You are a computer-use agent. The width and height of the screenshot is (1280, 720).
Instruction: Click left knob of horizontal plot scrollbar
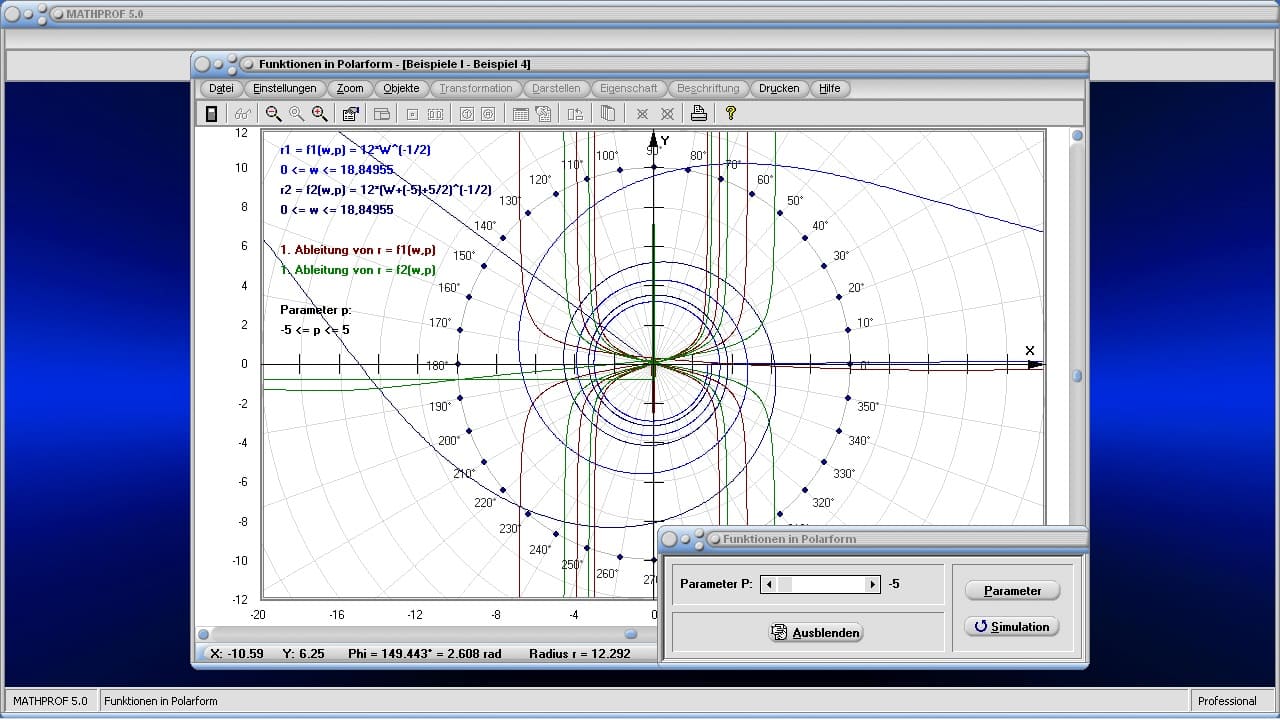tap(204, 634)
